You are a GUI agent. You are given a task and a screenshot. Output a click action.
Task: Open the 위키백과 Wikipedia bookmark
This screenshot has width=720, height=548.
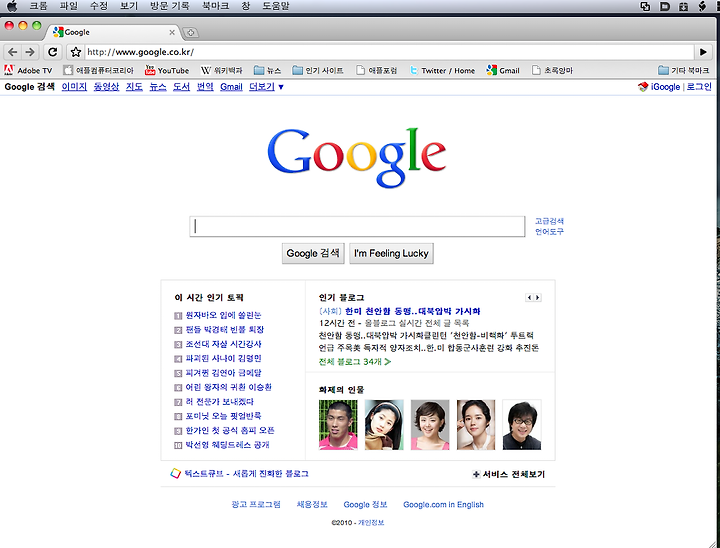point(221,70)
